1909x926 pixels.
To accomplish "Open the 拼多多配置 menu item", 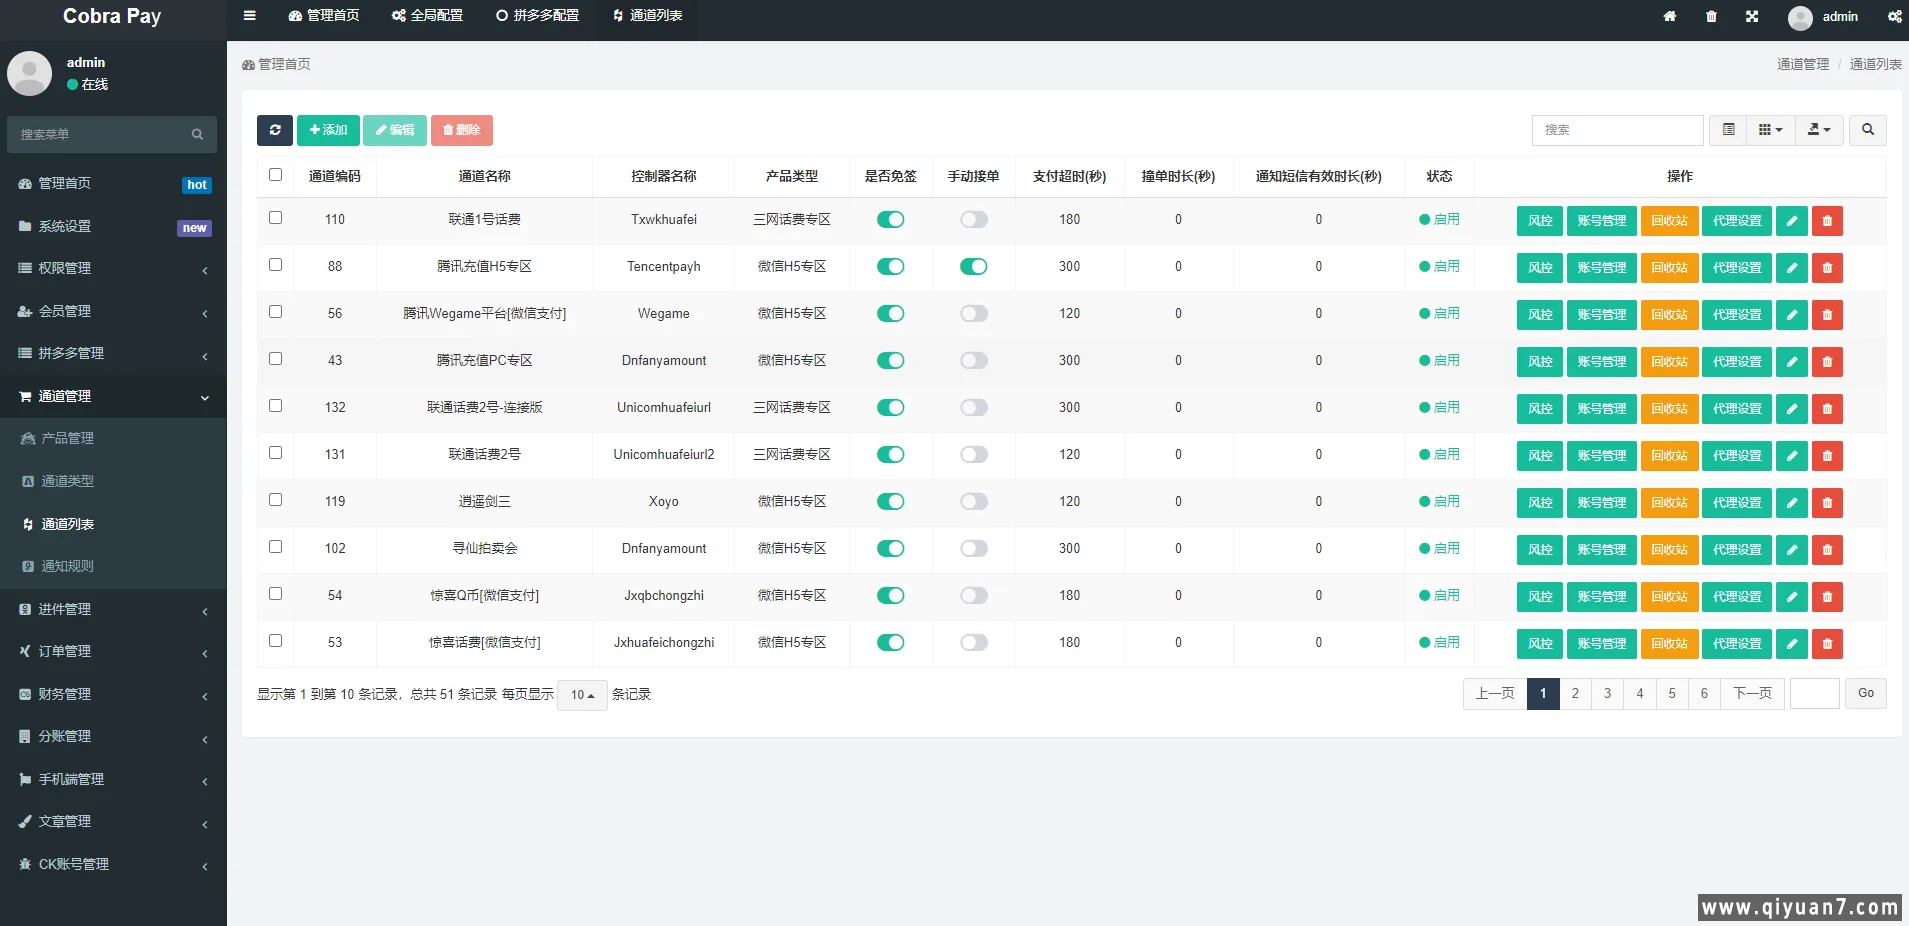I will tap(537, 16).
